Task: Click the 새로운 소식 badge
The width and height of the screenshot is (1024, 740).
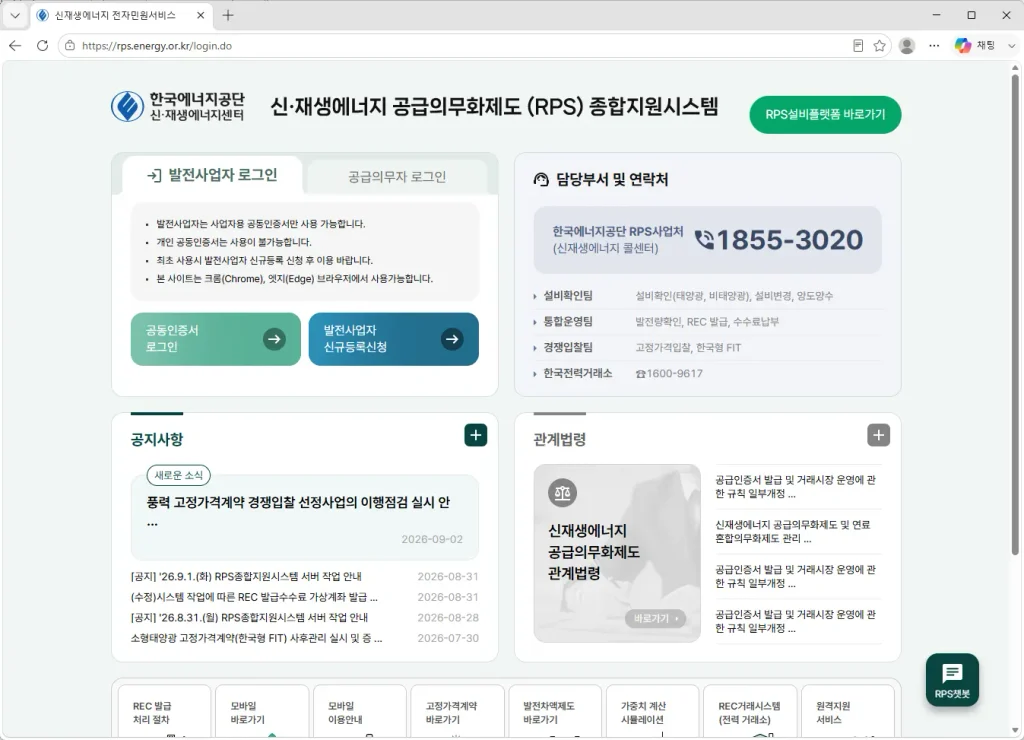Action: (178, 475)
